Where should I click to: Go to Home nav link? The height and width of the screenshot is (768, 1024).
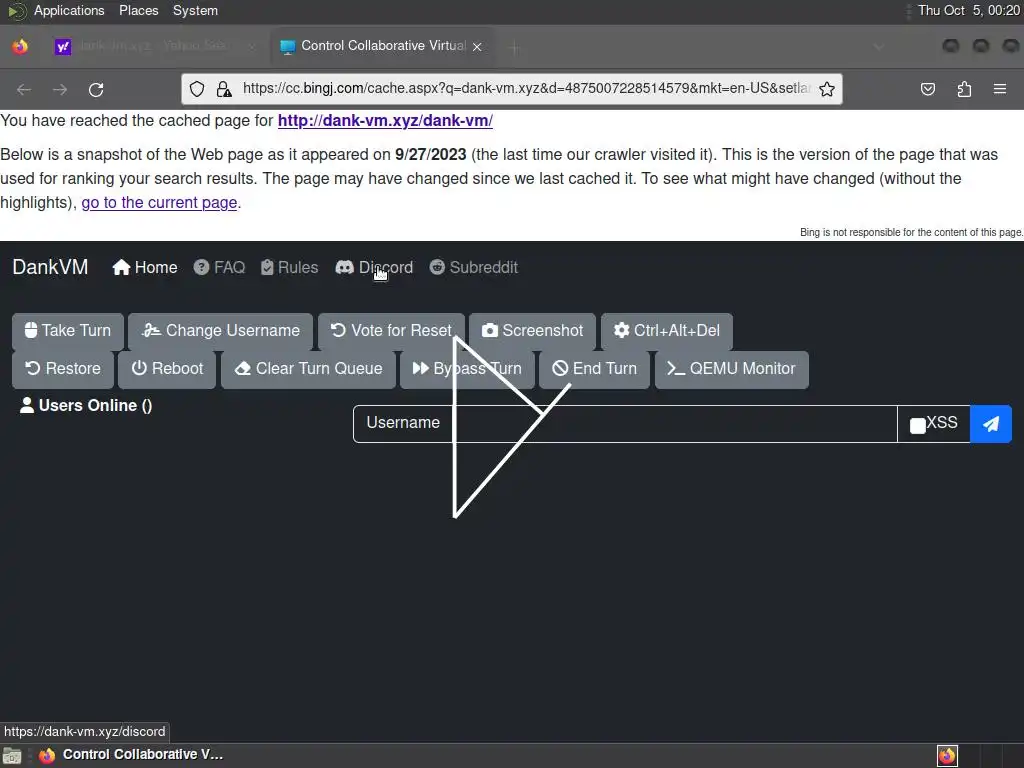tap(144, 267)
